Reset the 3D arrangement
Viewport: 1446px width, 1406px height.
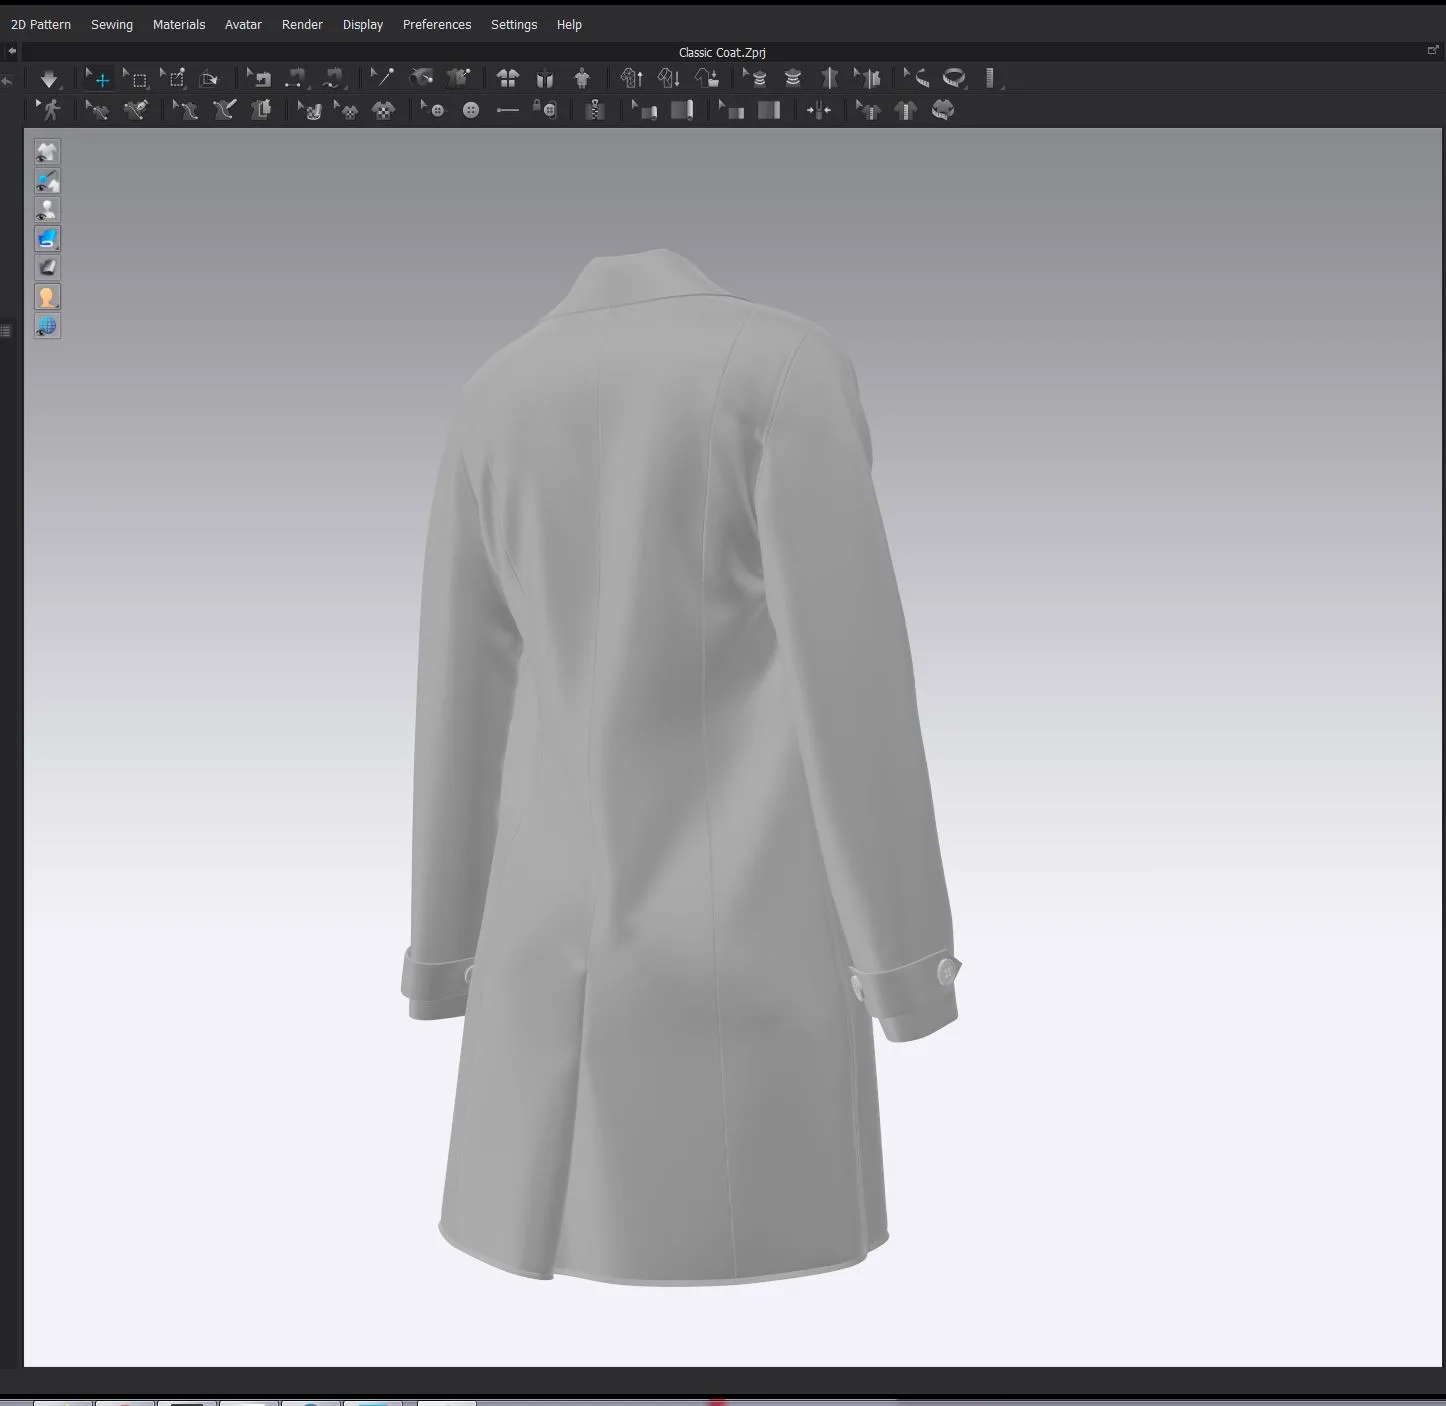click(x=545, y=79)
